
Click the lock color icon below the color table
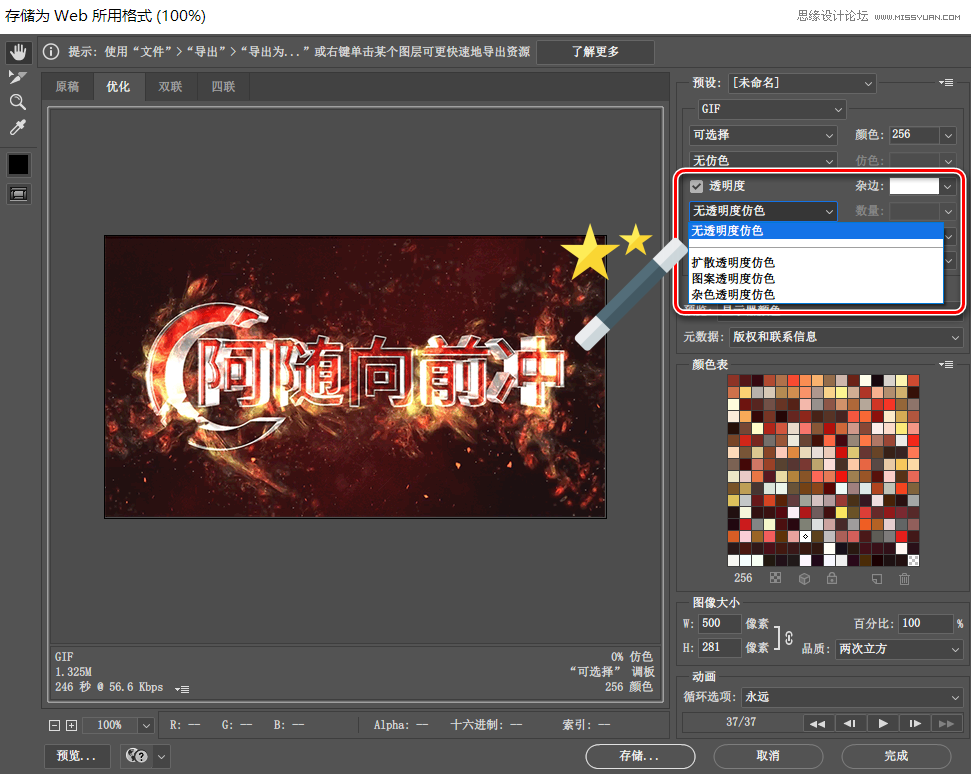[x=831, y=578]
